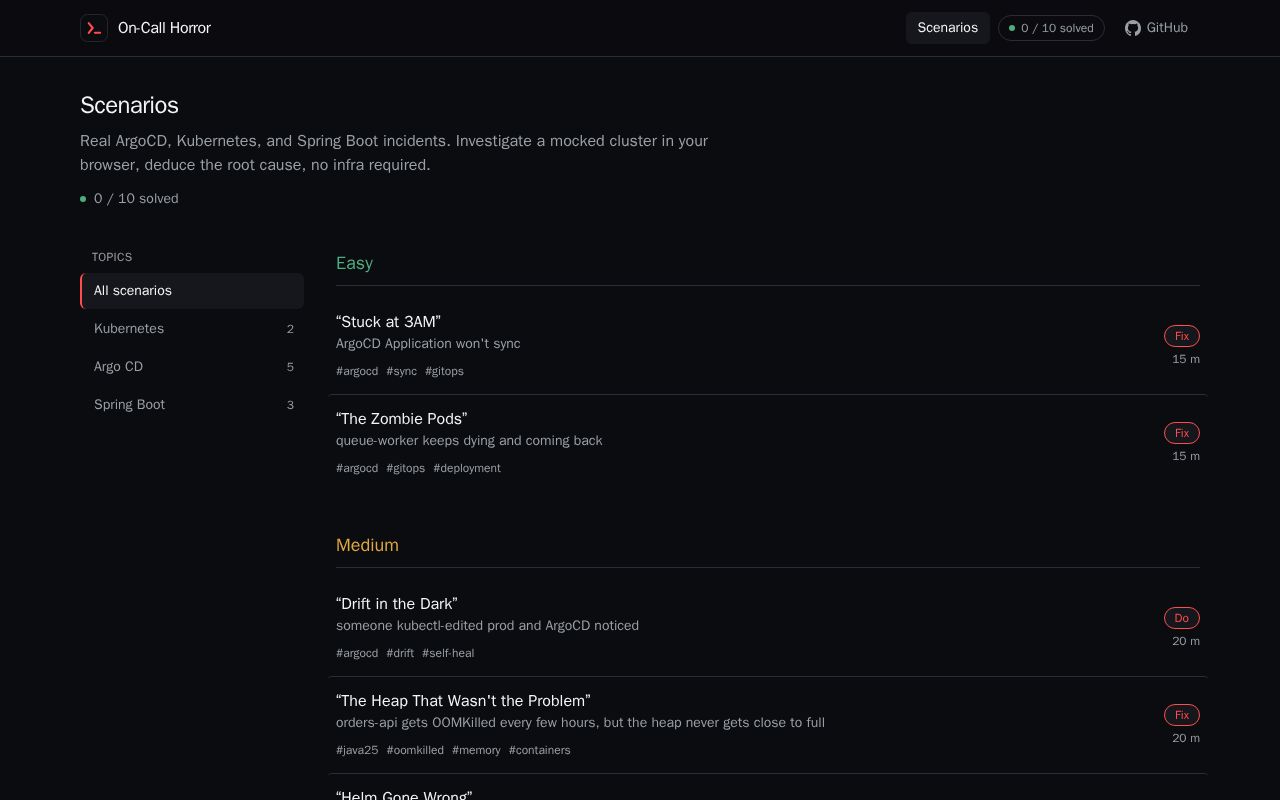Click Do badge on Drift in the Dark
The height and width of the screenshot is (800, 1280).
(1182, 618)
